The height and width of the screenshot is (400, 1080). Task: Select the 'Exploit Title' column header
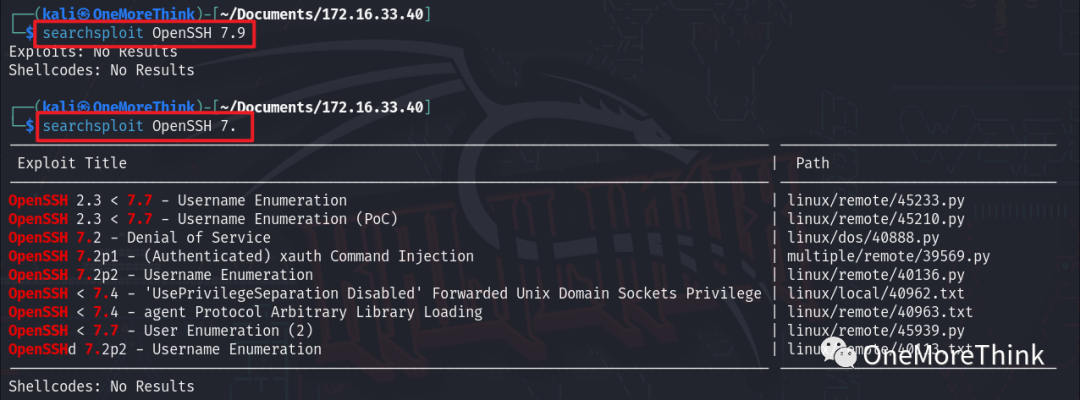point(72,164)
